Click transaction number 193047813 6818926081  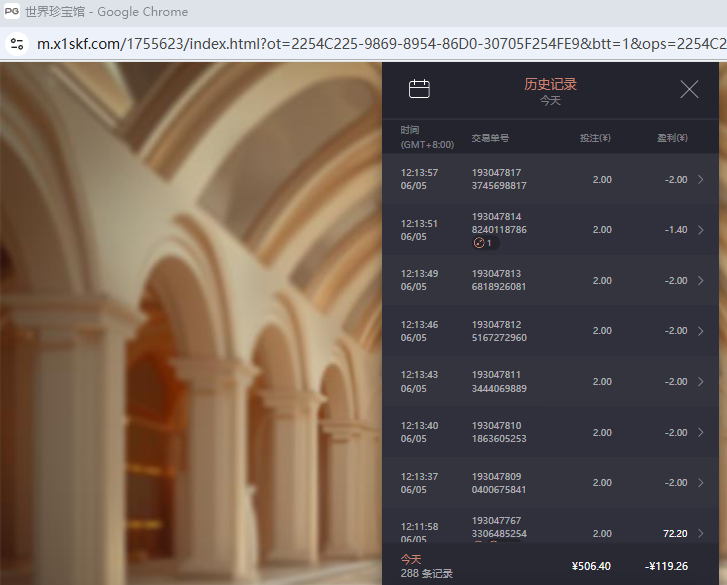pos(499,280)
